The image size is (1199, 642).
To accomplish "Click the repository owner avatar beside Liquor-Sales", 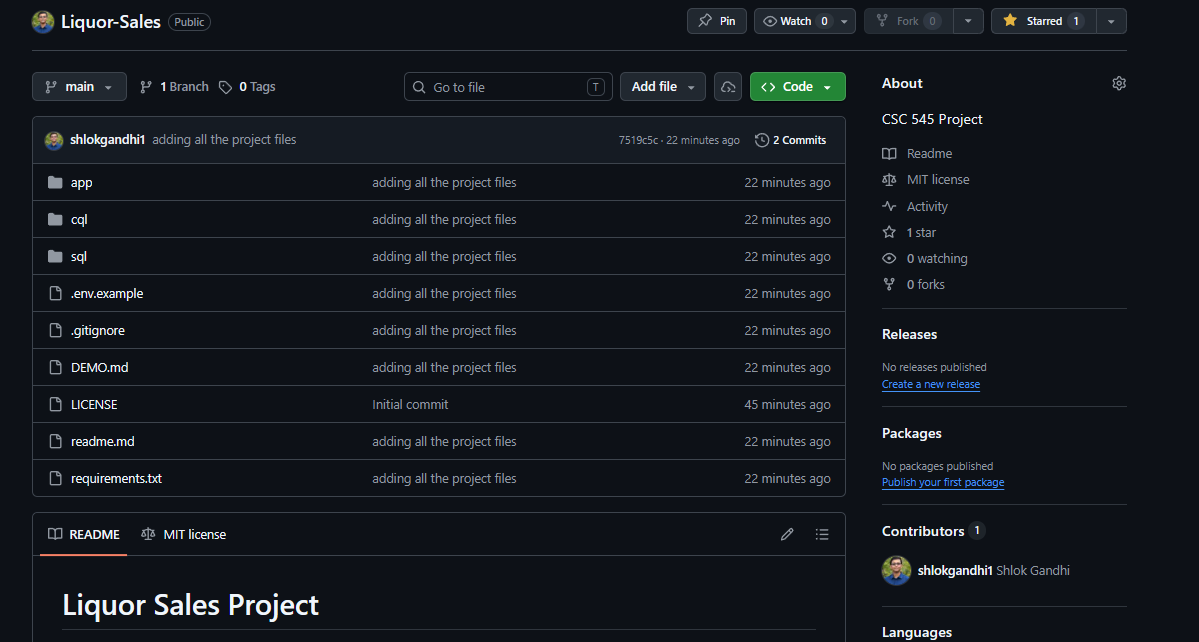I will click(x=43, y=21).
